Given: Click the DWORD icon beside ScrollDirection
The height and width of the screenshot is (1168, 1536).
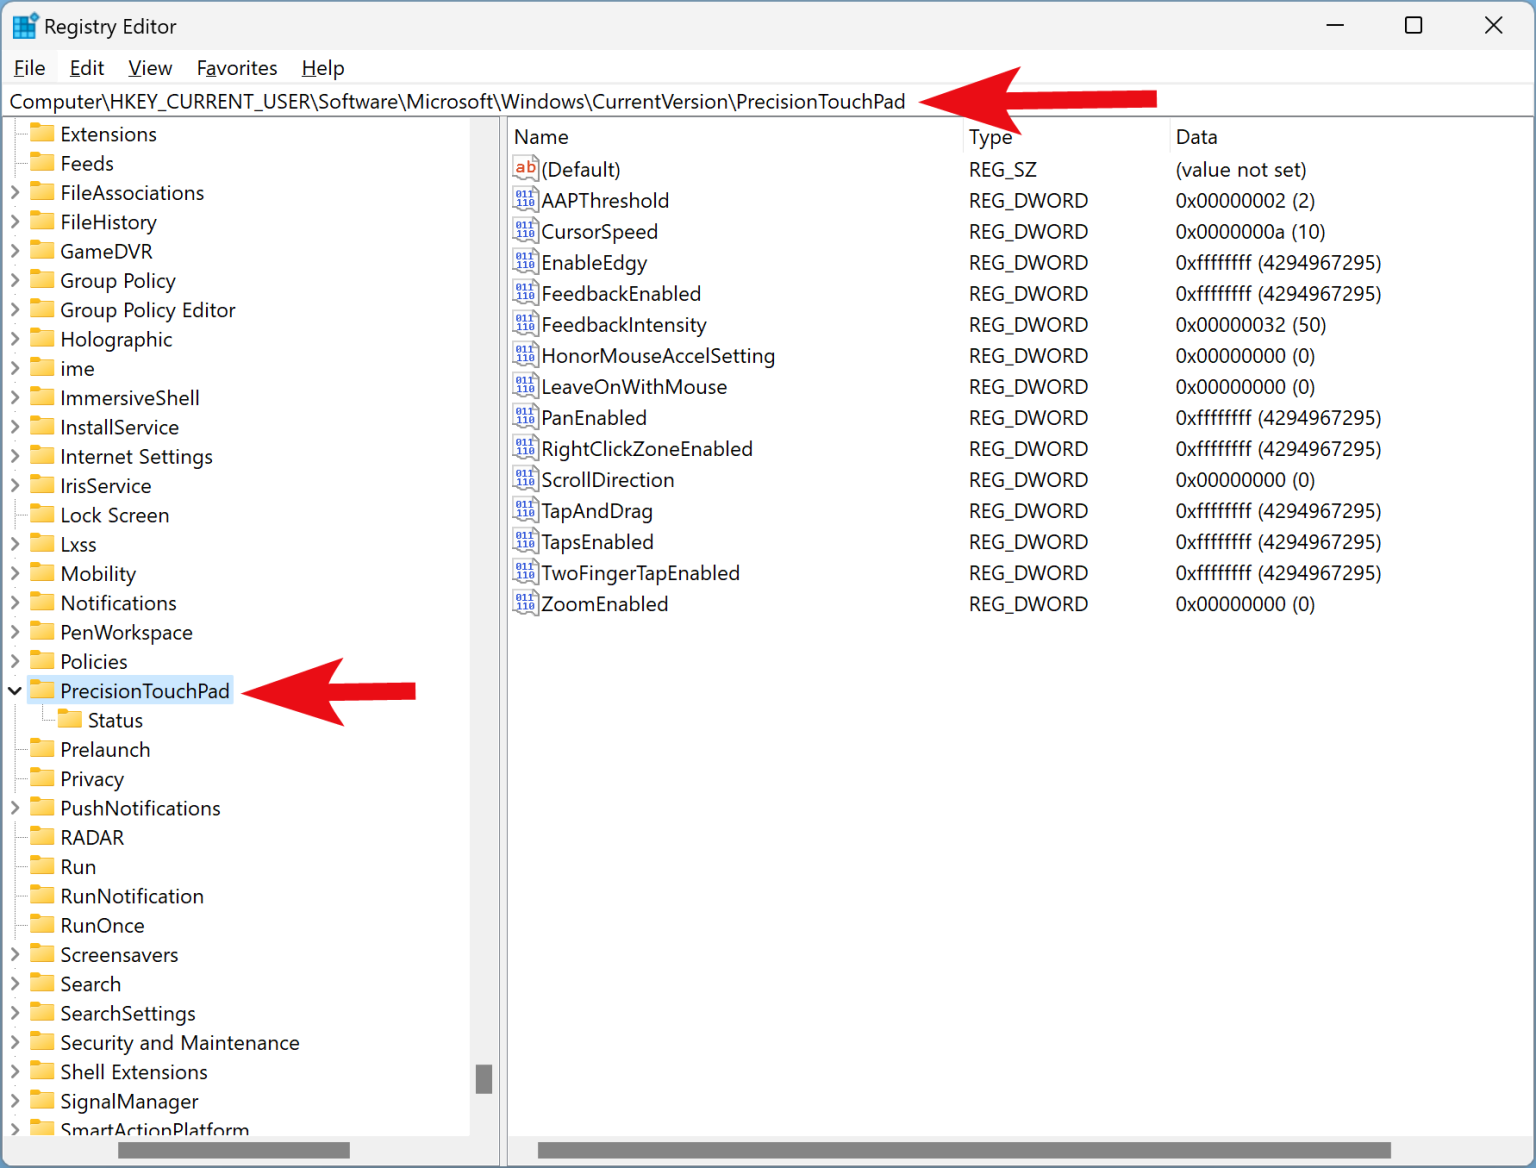Looking at the screenshot, I should click(x=525, y=478).
